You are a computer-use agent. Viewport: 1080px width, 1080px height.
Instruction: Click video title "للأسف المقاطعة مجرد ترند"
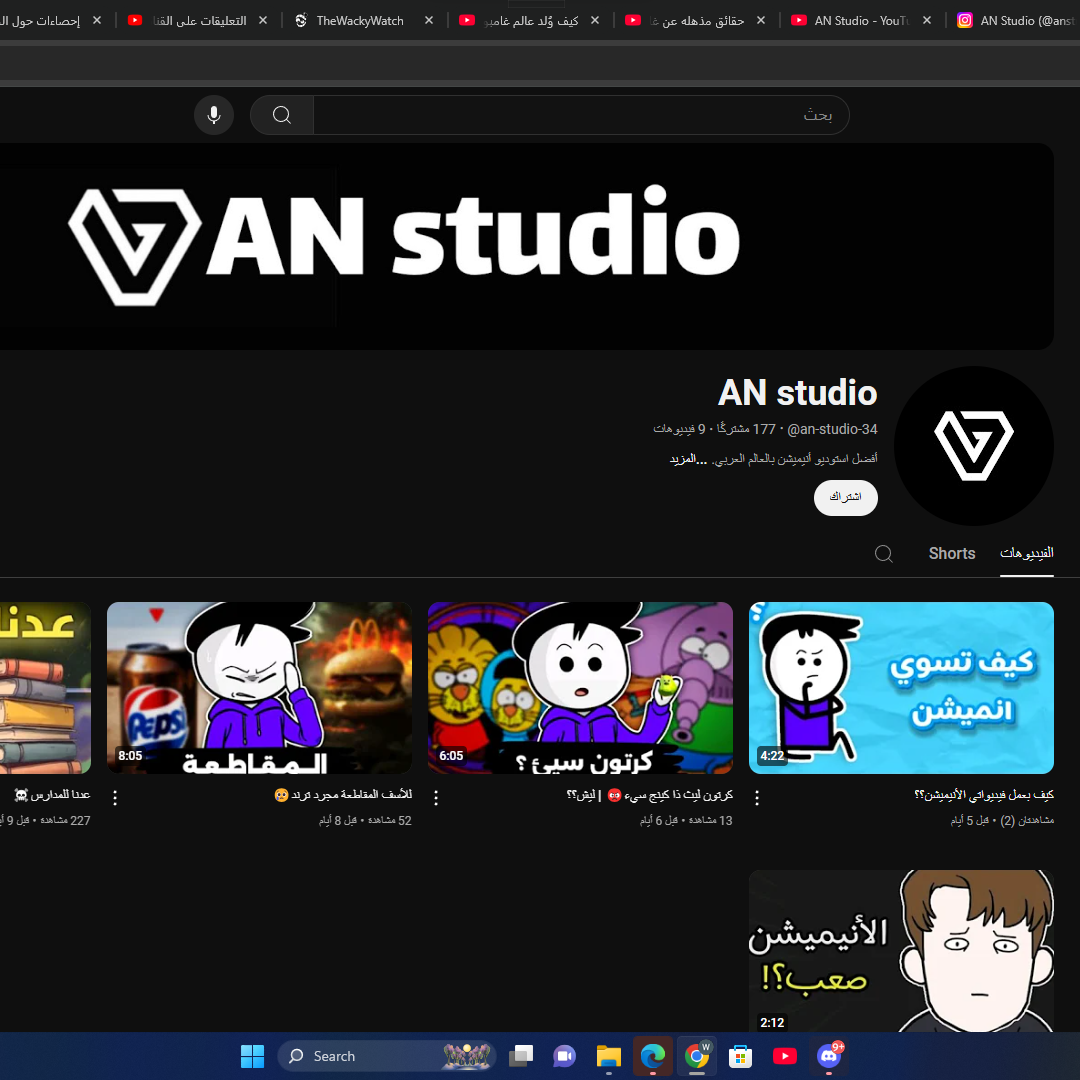pos(343,795)
